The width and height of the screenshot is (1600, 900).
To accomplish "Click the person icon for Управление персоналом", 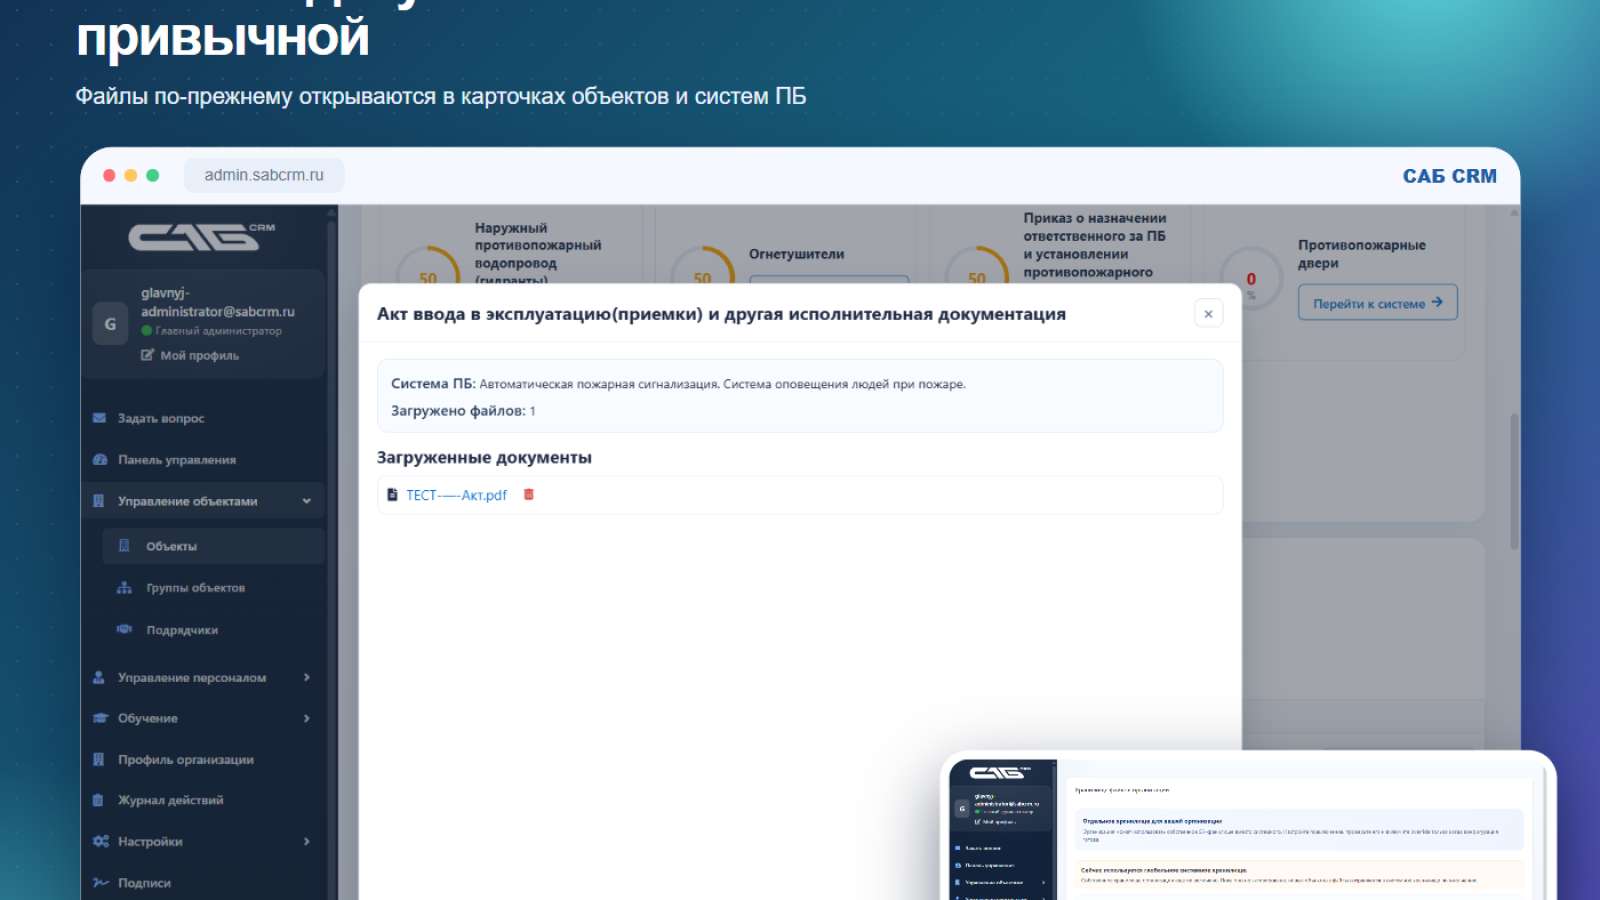I will 99,677.
